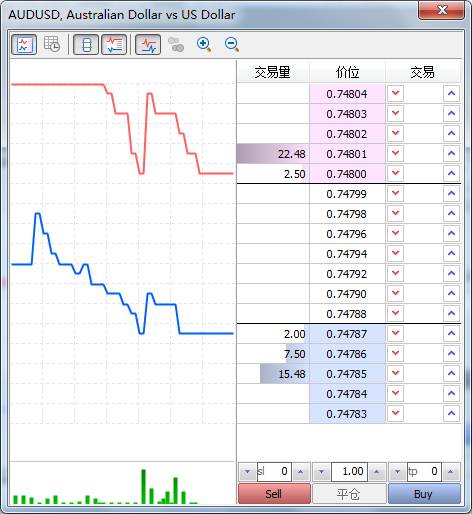Viewport: 472px width, 514px height.
Task: Click blue up arrow at 0.74783
Action: pos(451,414)
